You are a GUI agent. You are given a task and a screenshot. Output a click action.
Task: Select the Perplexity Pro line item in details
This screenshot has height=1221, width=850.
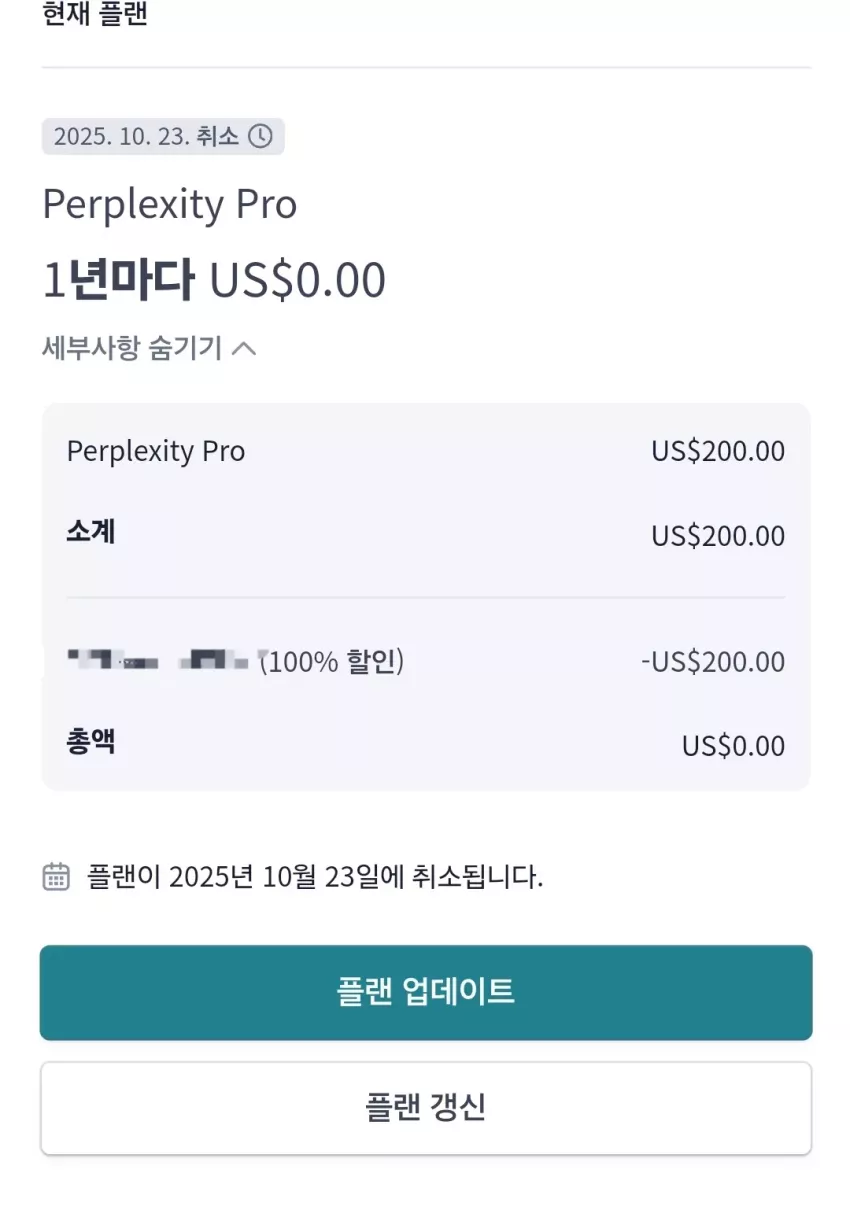(156, 451)
